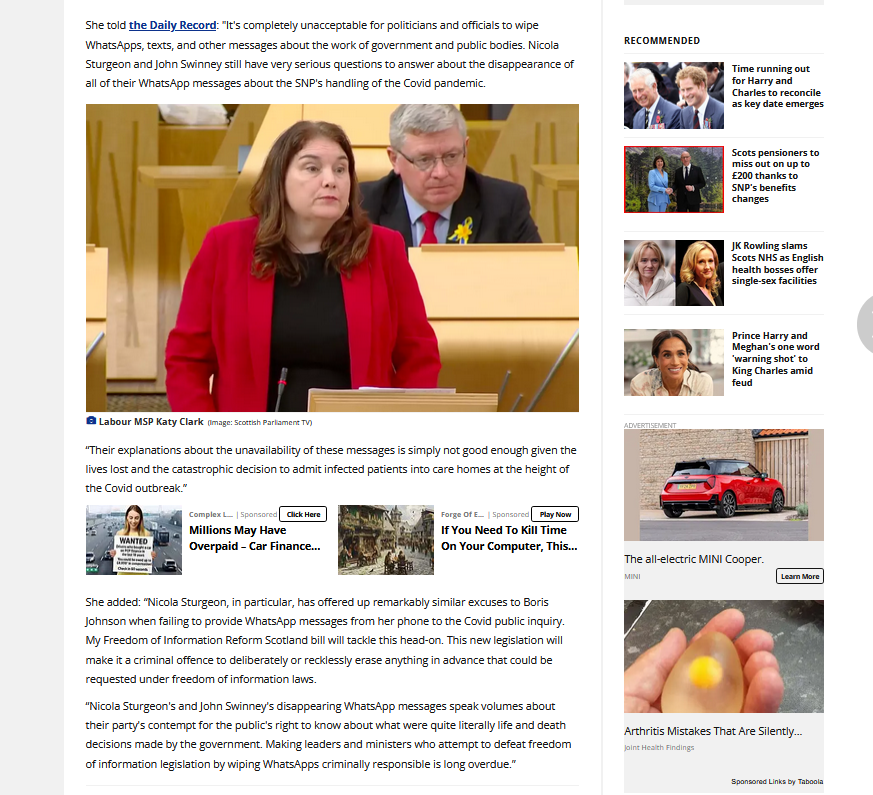The width and height of the screenshot is (873, 795).
Task: Click the all-electric MINI Cooper ad title
Action: click(694, 559)
